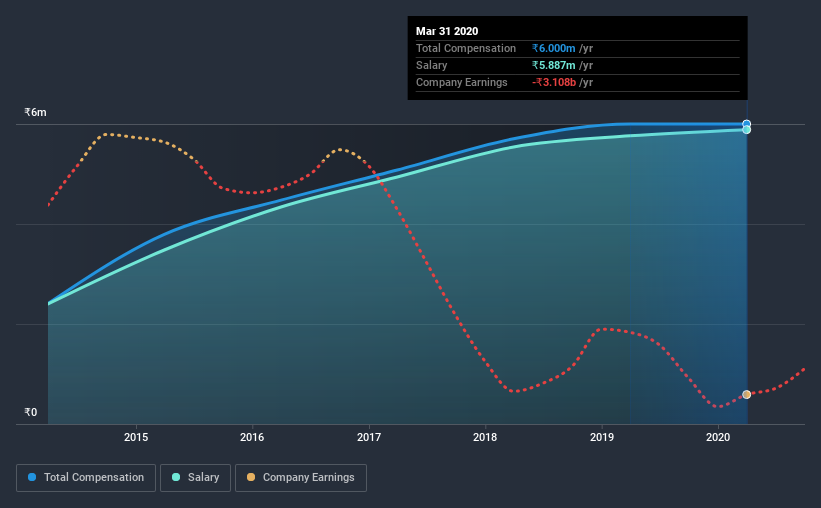Click the ₹0 y-axis label
This screenshot has width=821, height=508.
tap(31, 412)
